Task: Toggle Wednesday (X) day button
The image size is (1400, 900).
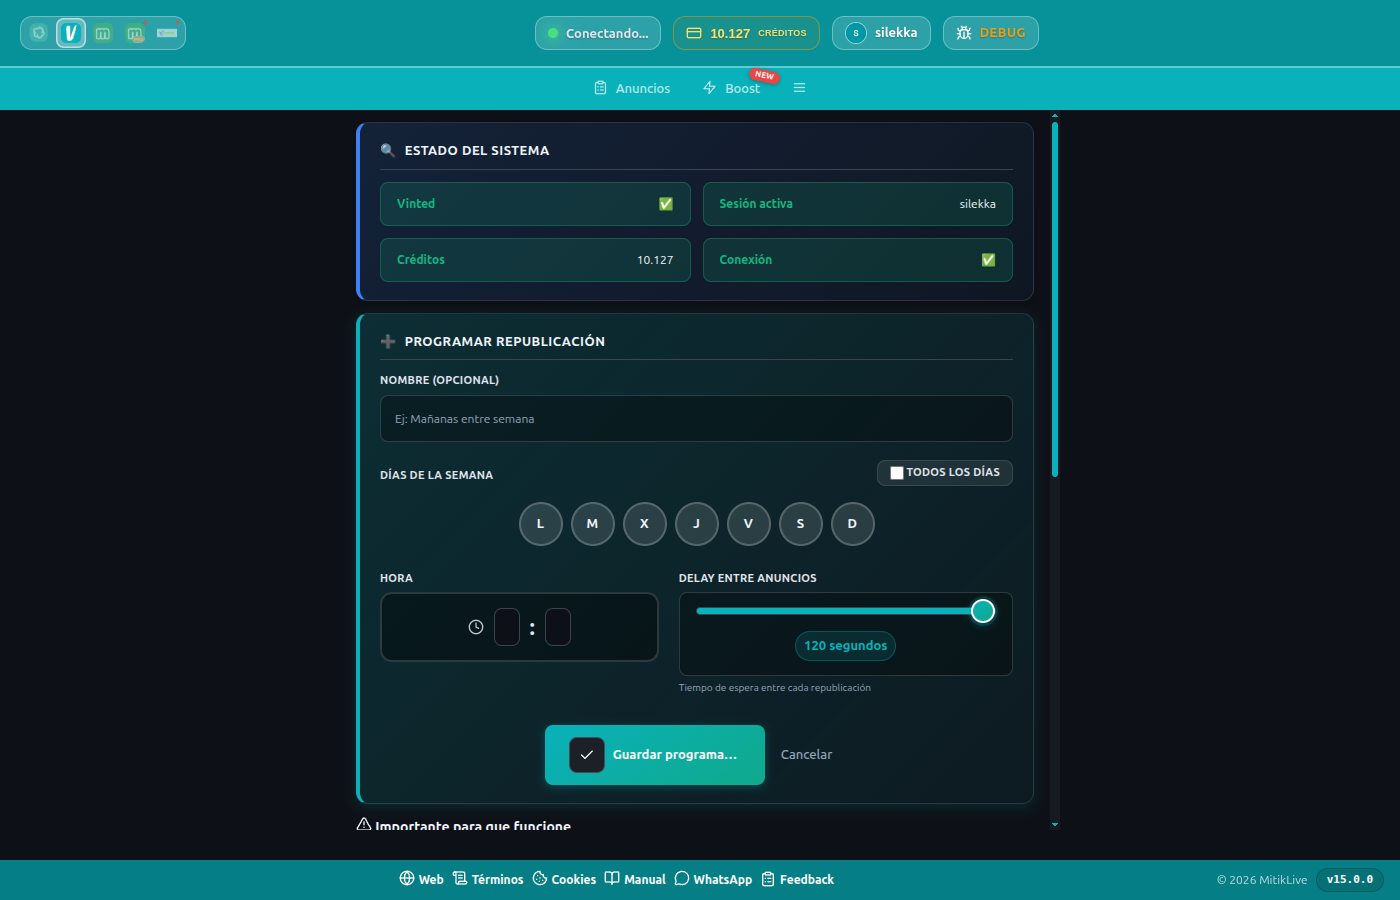Action: [645, 524]
